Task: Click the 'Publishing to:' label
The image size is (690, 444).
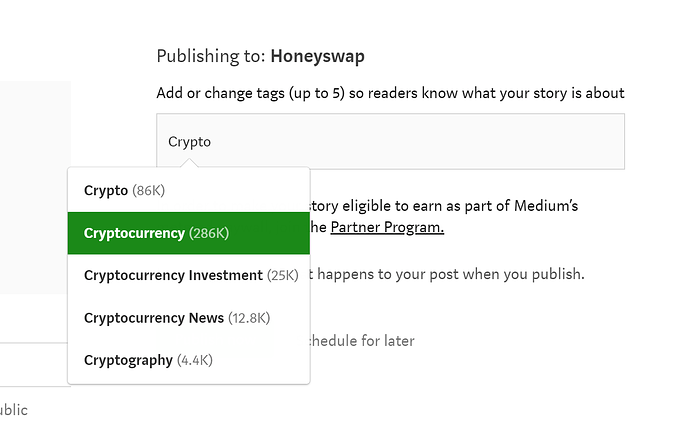Action: [x=211, y=56]
